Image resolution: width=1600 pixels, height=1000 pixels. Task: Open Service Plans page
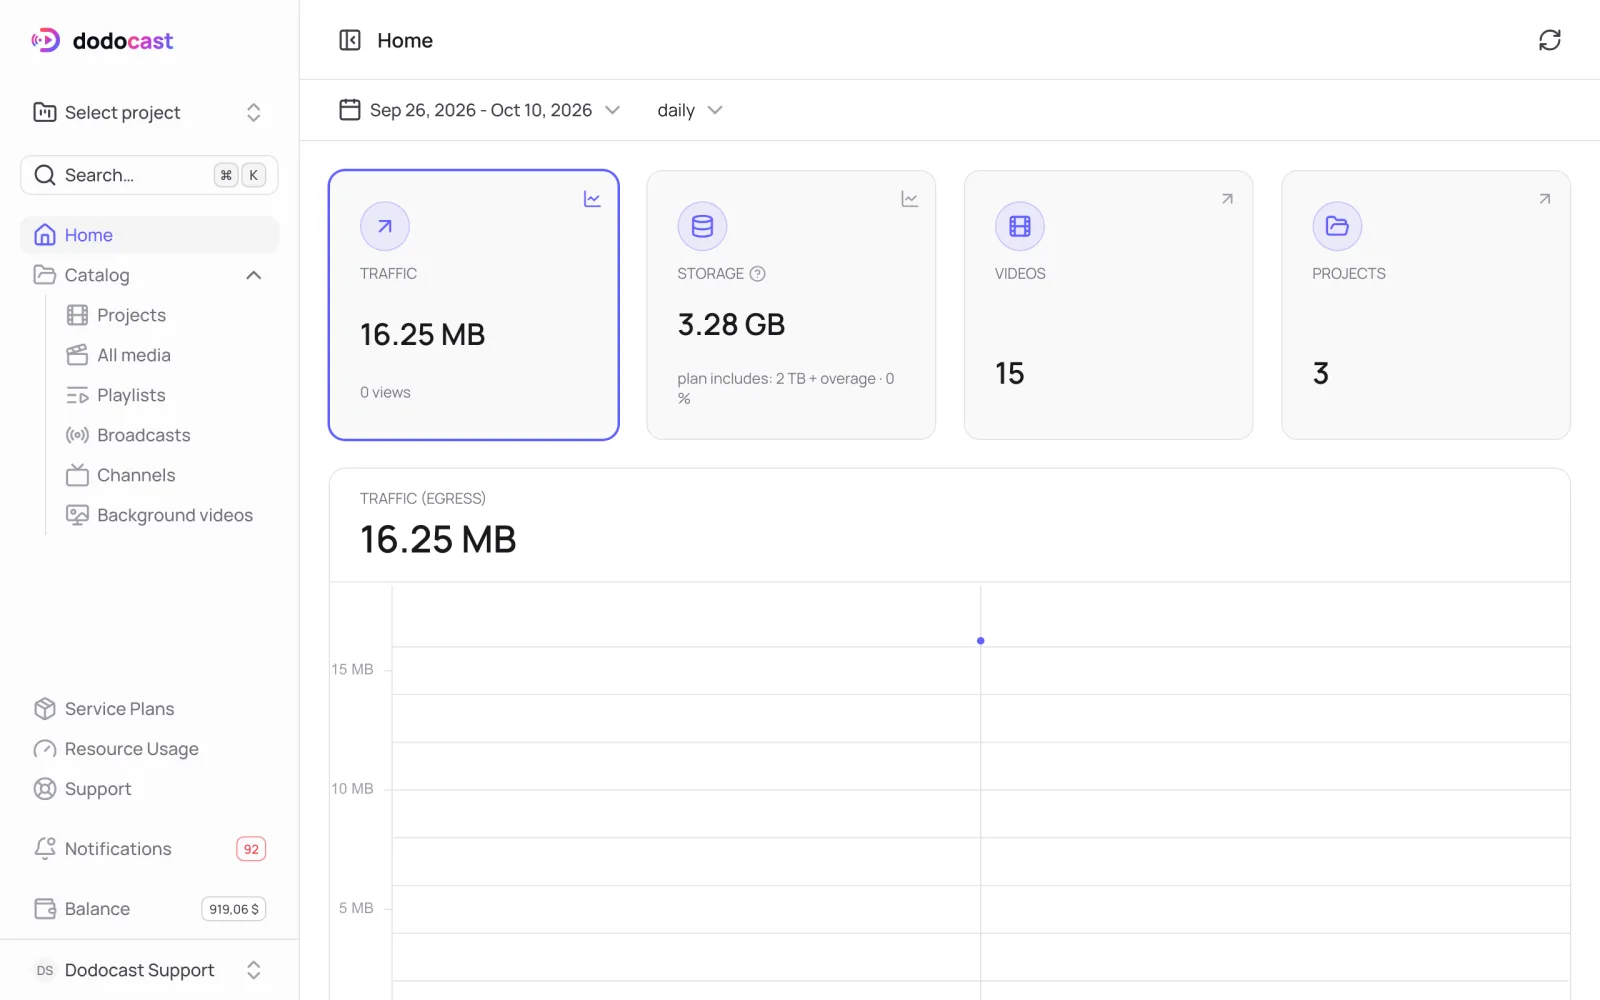coord(119,709)
